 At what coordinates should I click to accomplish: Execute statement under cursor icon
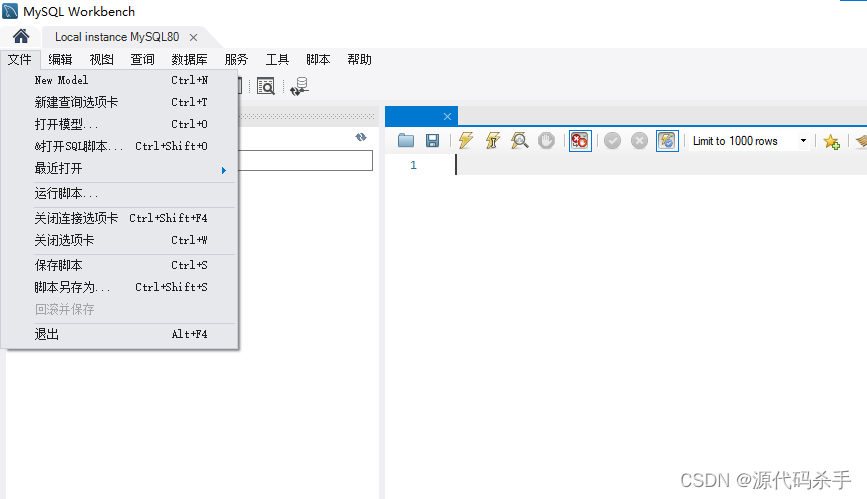492,141
